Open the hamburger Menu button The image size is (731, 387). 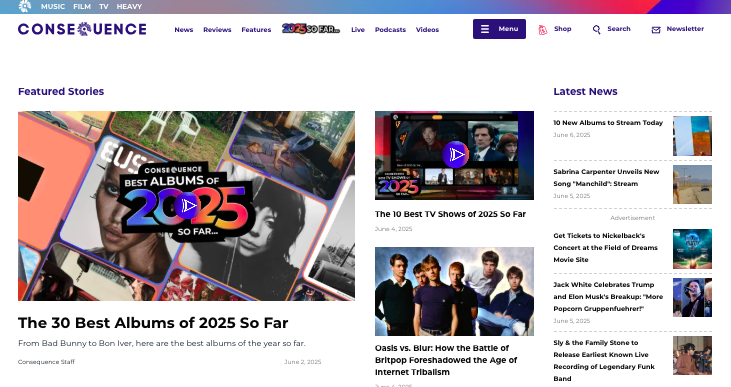tap(499, 29)
